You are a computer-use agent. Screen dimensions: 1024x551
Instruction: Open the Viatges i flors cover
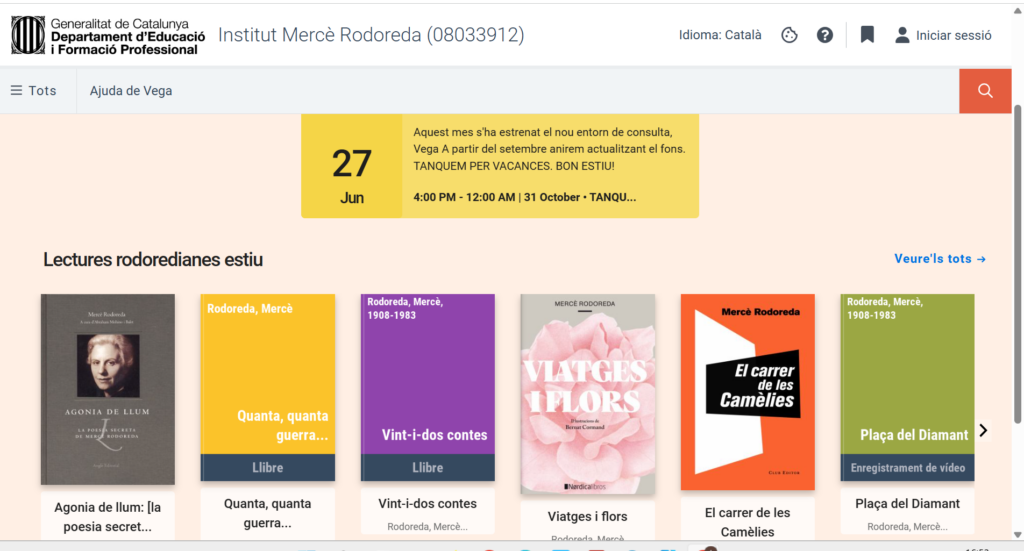coord(588,394)
